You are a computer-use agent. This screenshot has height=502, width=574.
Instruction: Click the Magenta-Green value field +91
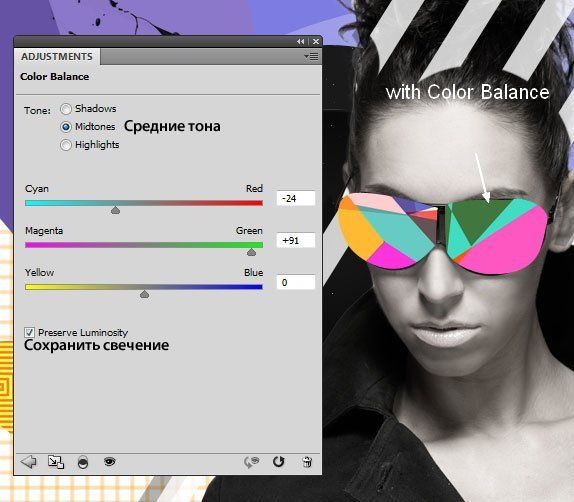point(295,241)
